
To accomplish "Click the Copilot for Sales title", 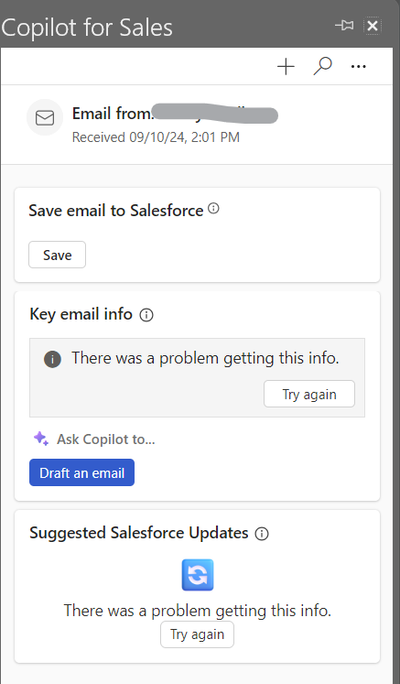I will (87, 27).
